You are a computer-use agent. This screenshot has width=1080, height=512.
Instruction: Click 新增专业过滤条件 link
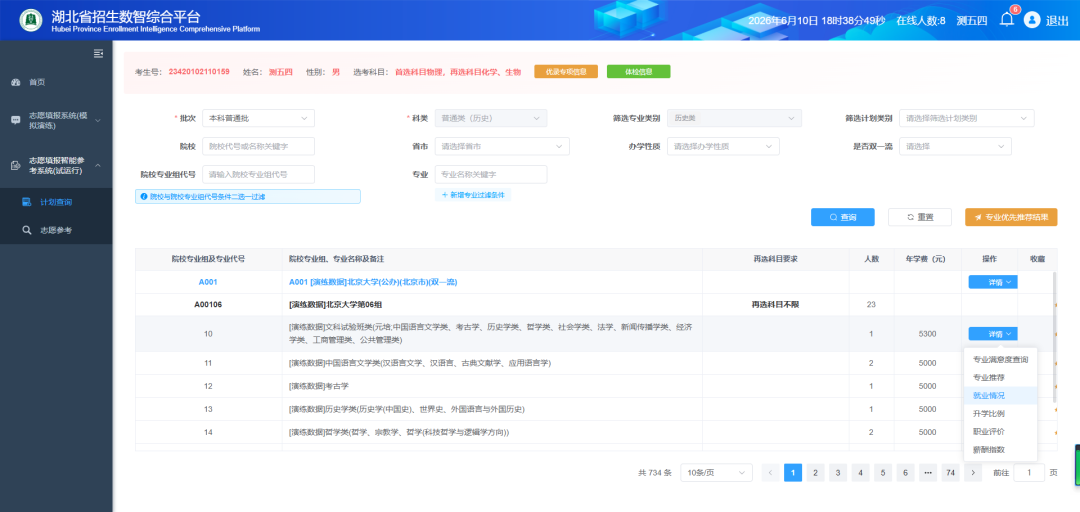point(473,195)
